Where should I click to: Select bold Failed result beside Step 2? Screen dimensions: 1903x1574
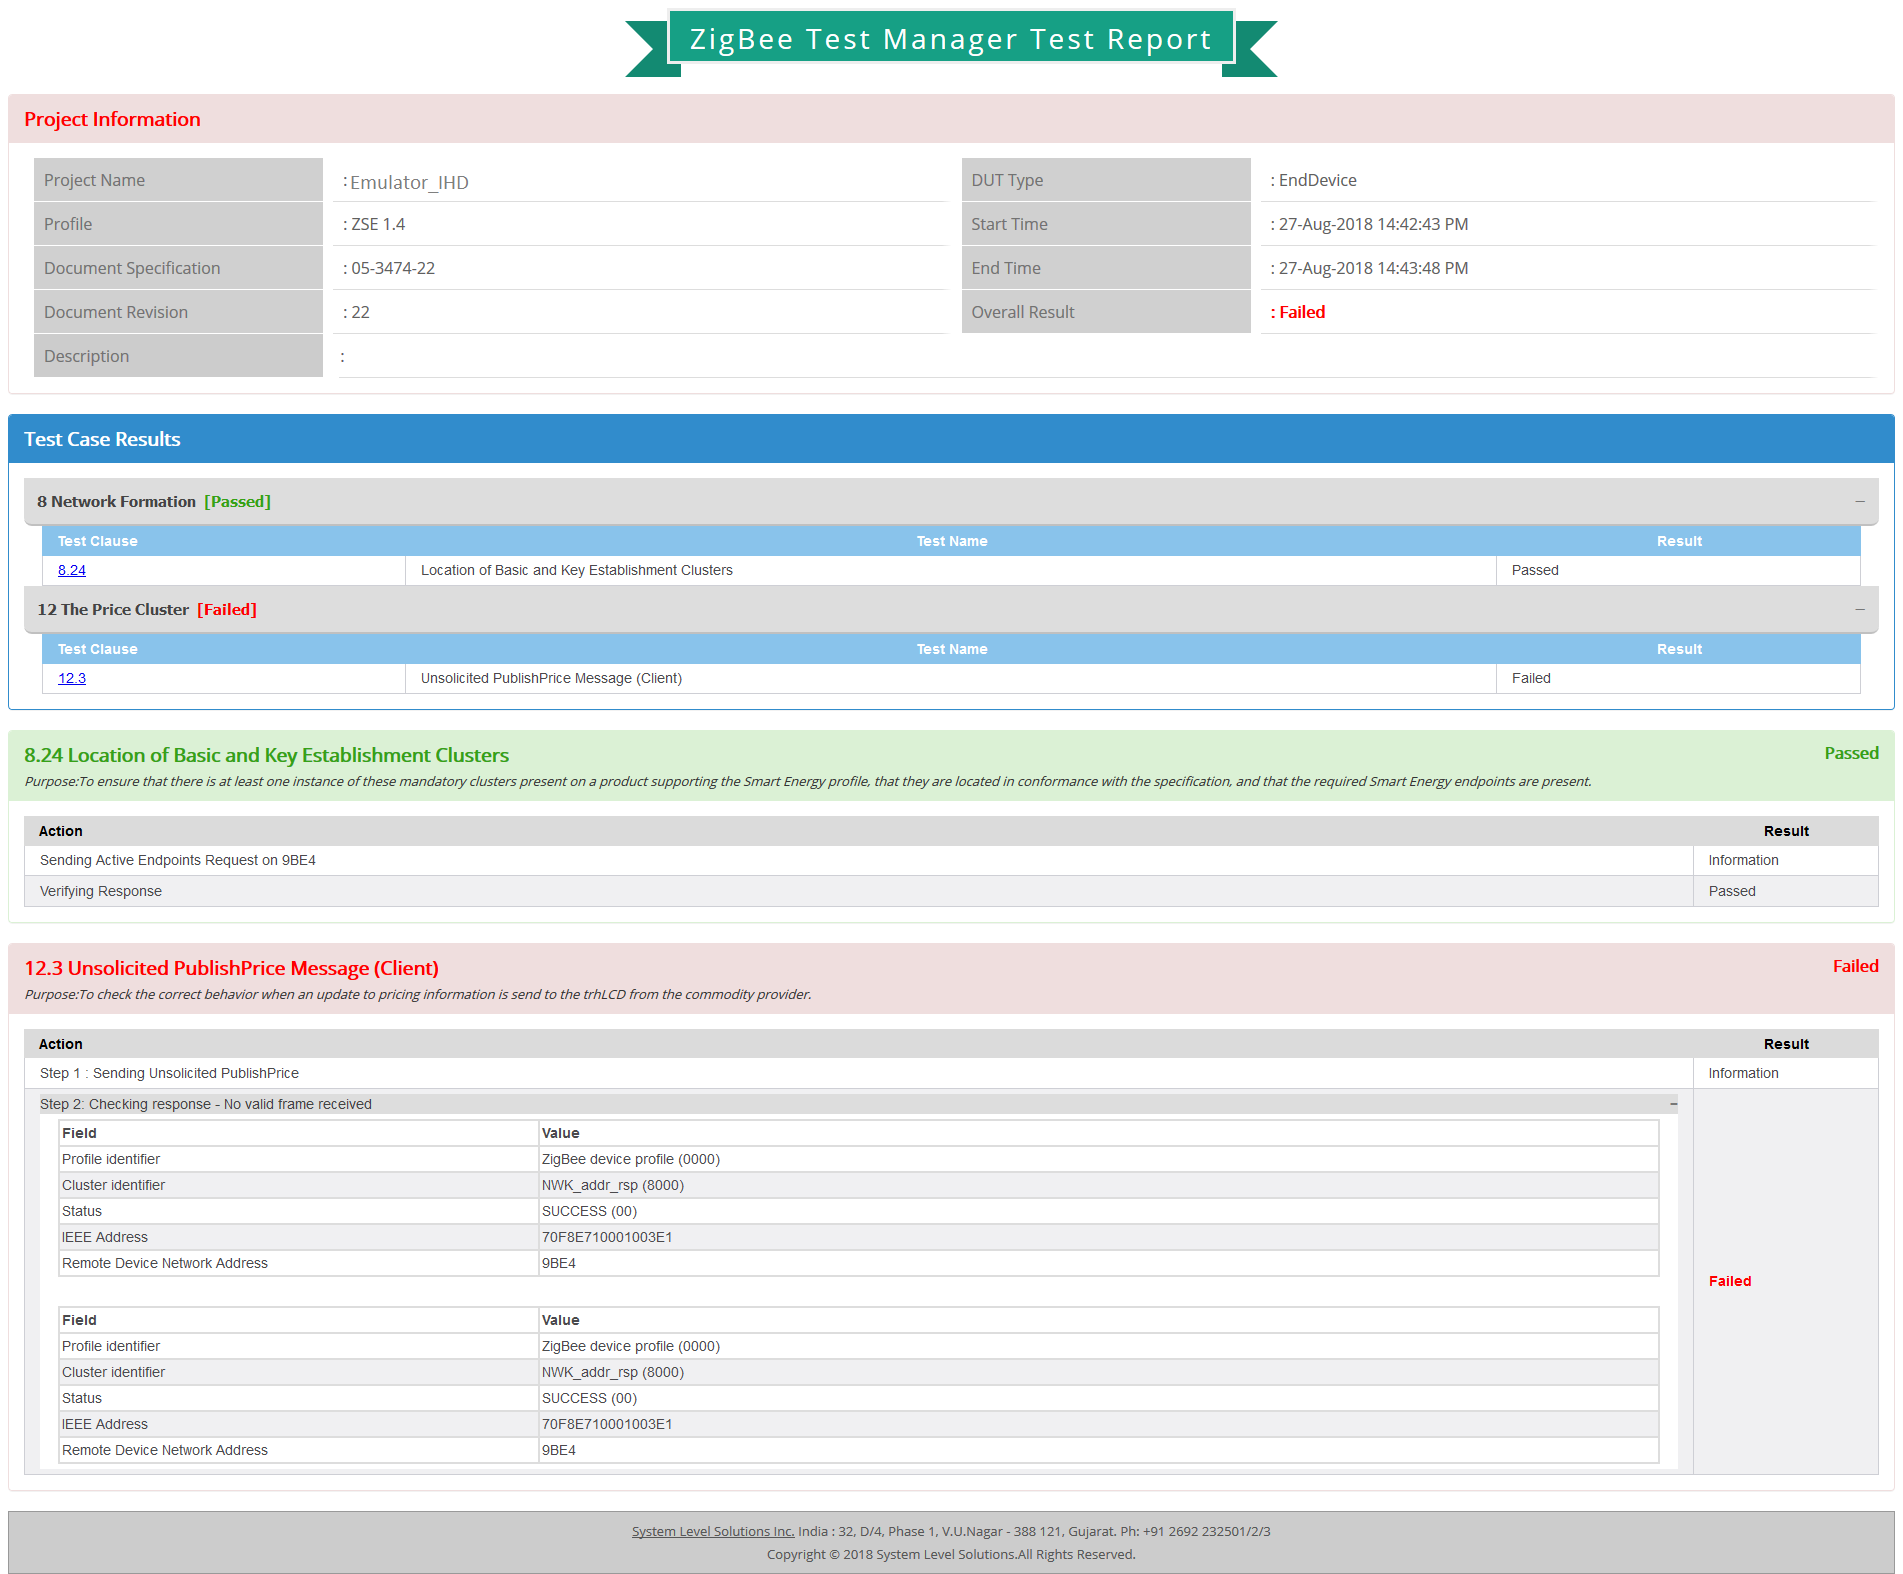(x=1730, y=1281)
